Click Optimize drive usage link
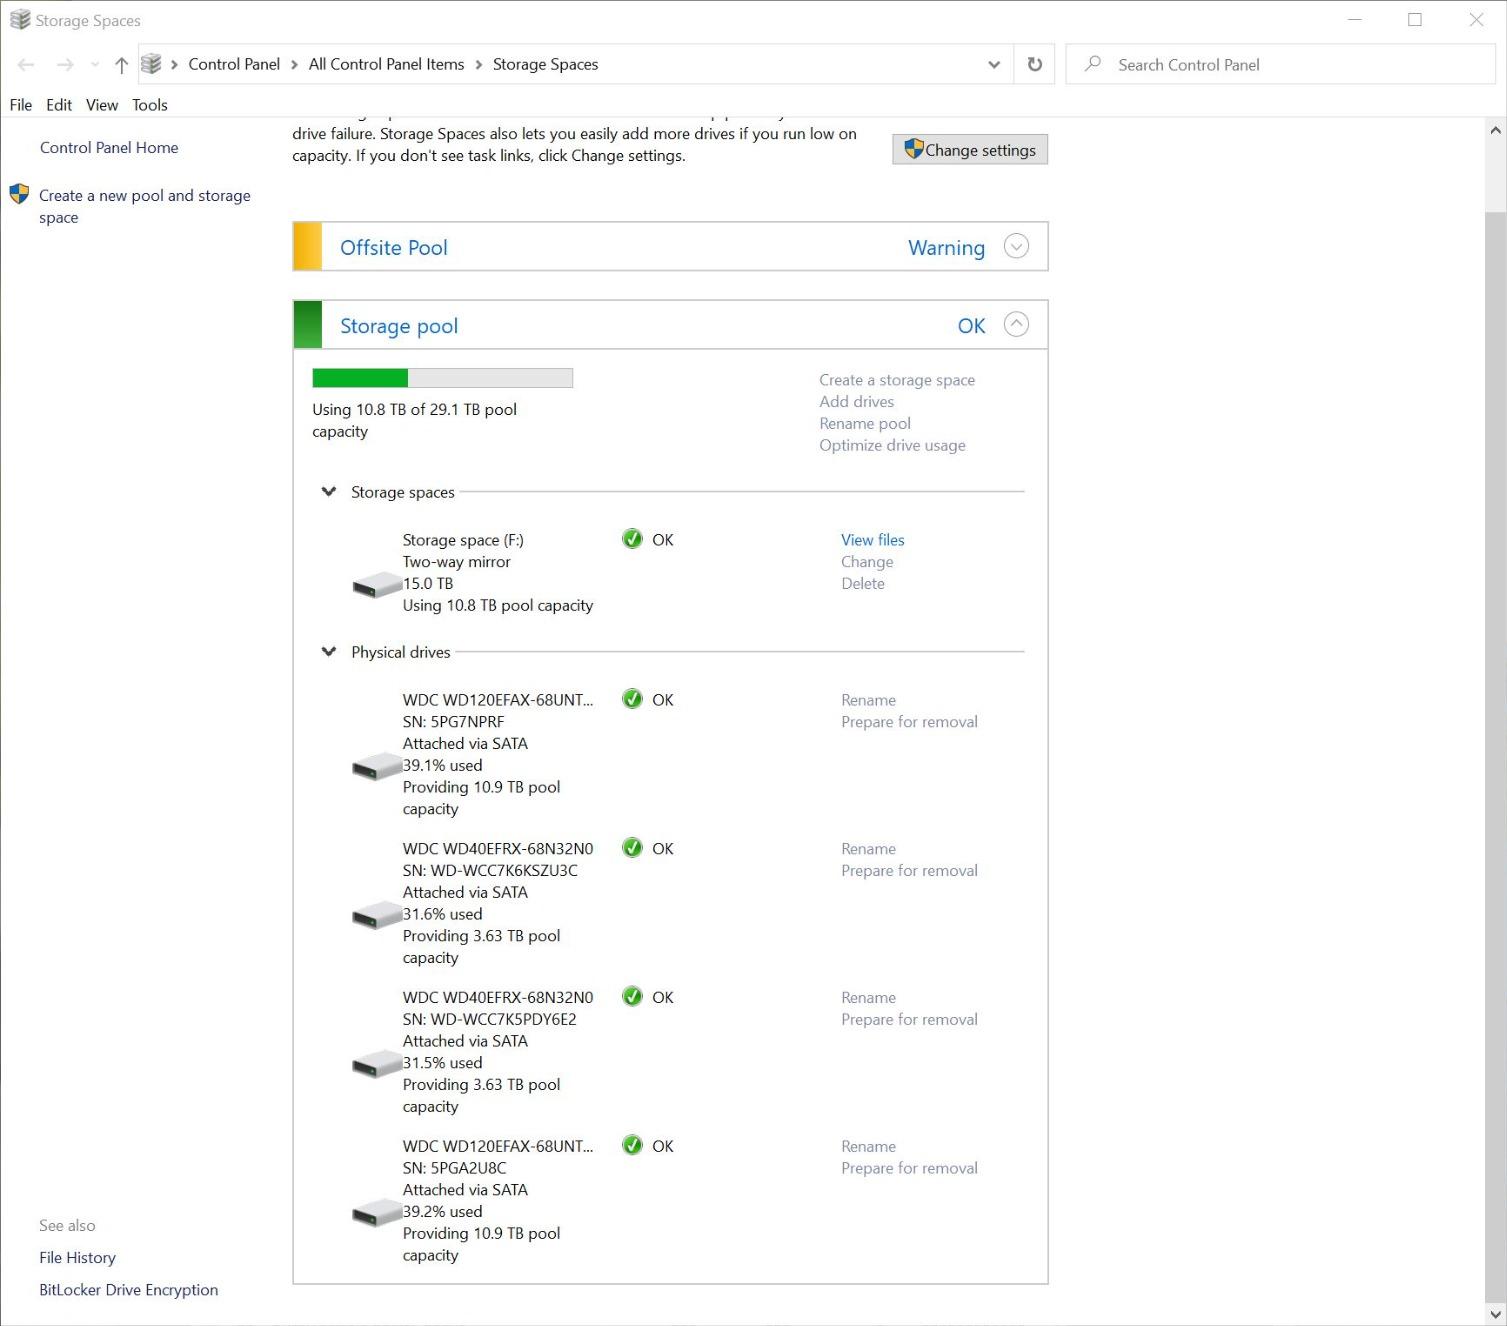 tap(892, 446)
